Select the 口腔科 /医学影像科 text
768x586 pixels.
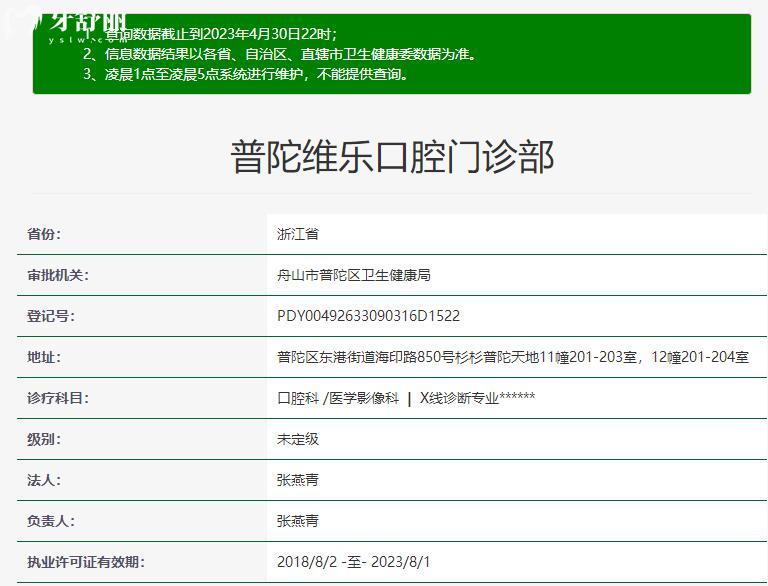click(338, 398)
